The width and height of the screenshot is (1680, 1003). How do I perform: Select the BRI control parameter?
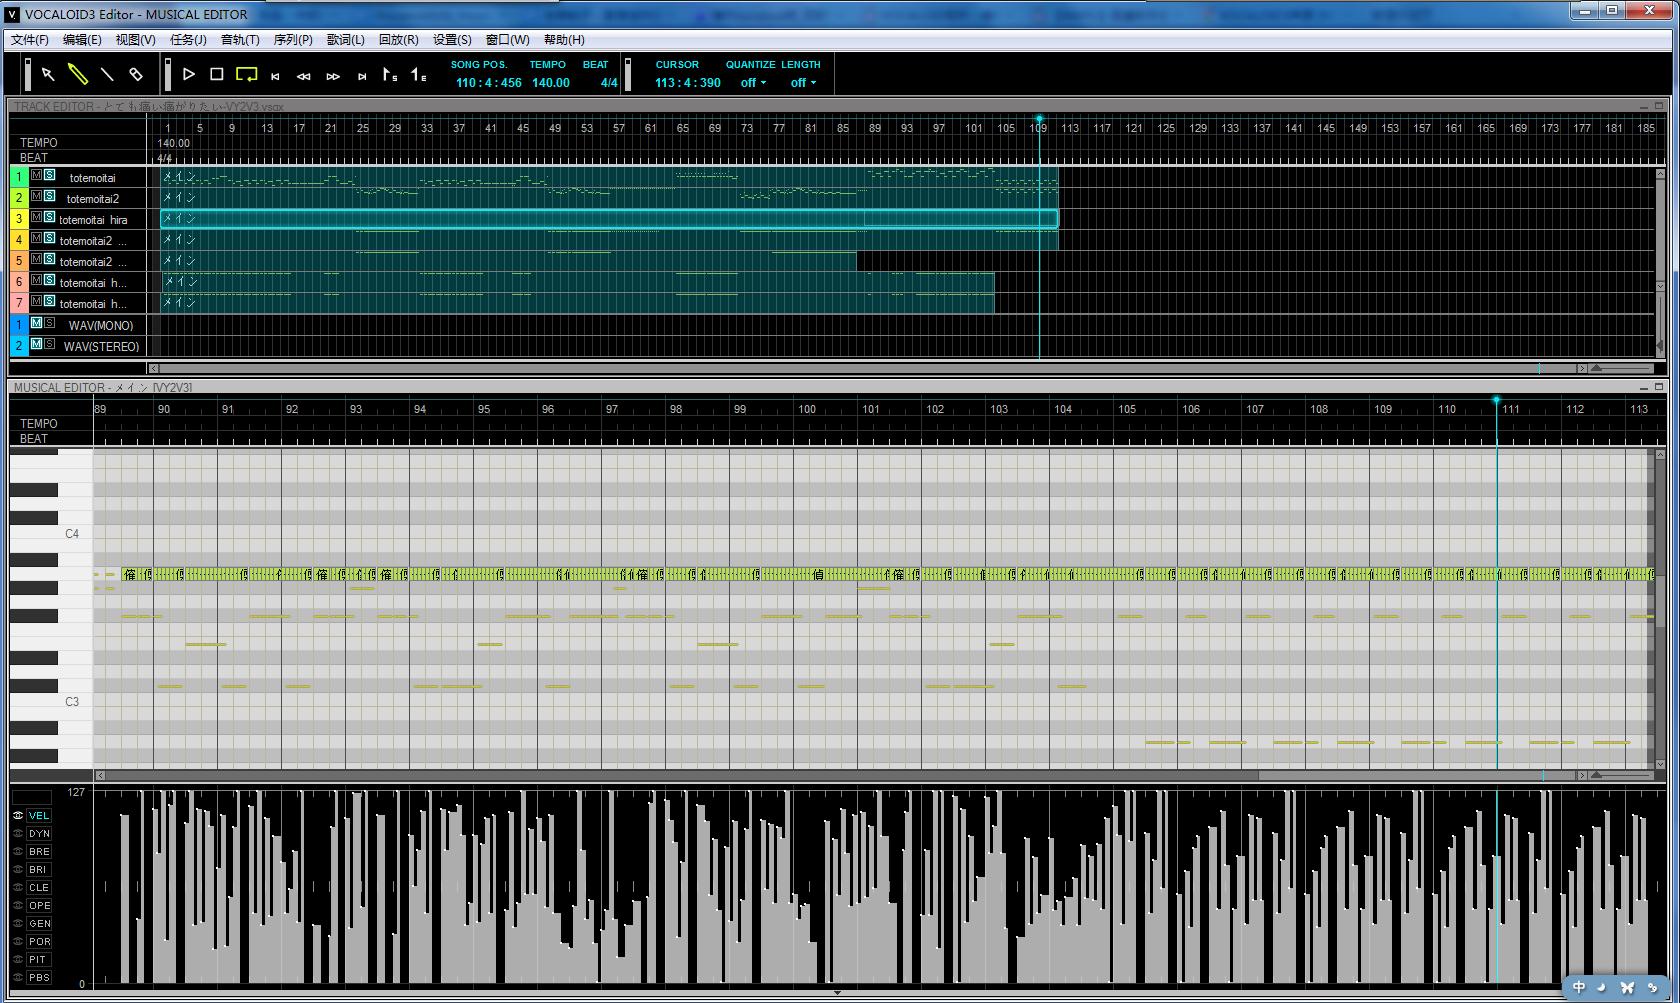pos(39,870)
